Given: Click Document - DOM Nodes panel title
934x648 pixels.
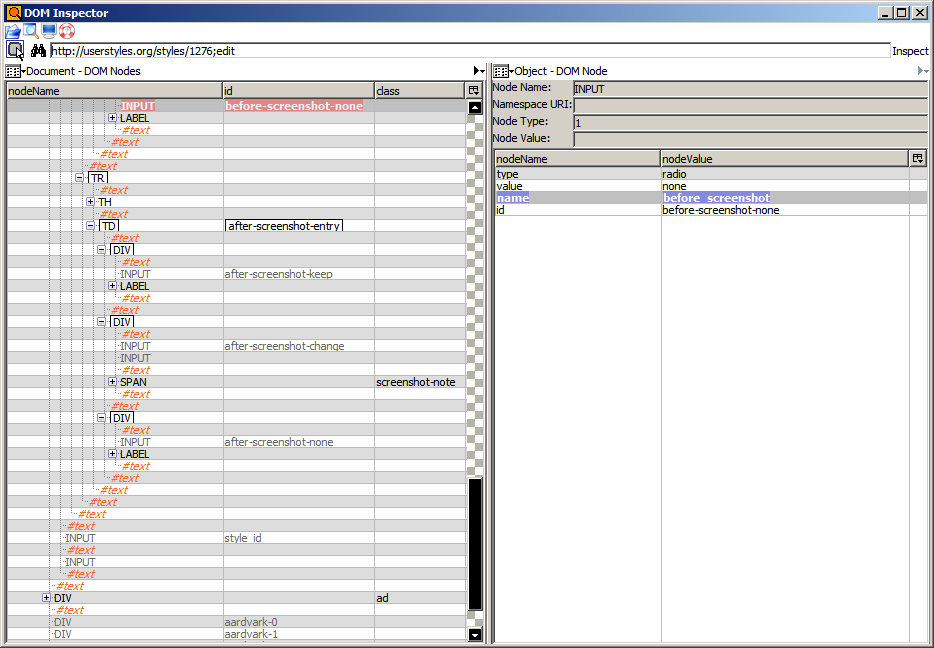Looking at the screenshot, I should pos(83,71).
